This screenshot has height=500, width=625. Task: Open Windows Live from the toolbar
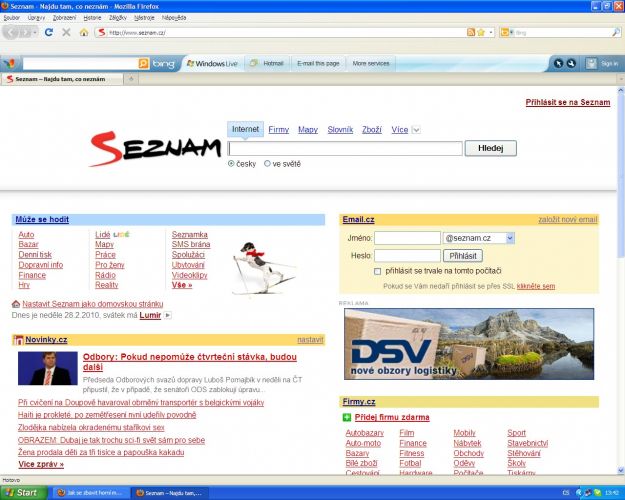point(212,63)
